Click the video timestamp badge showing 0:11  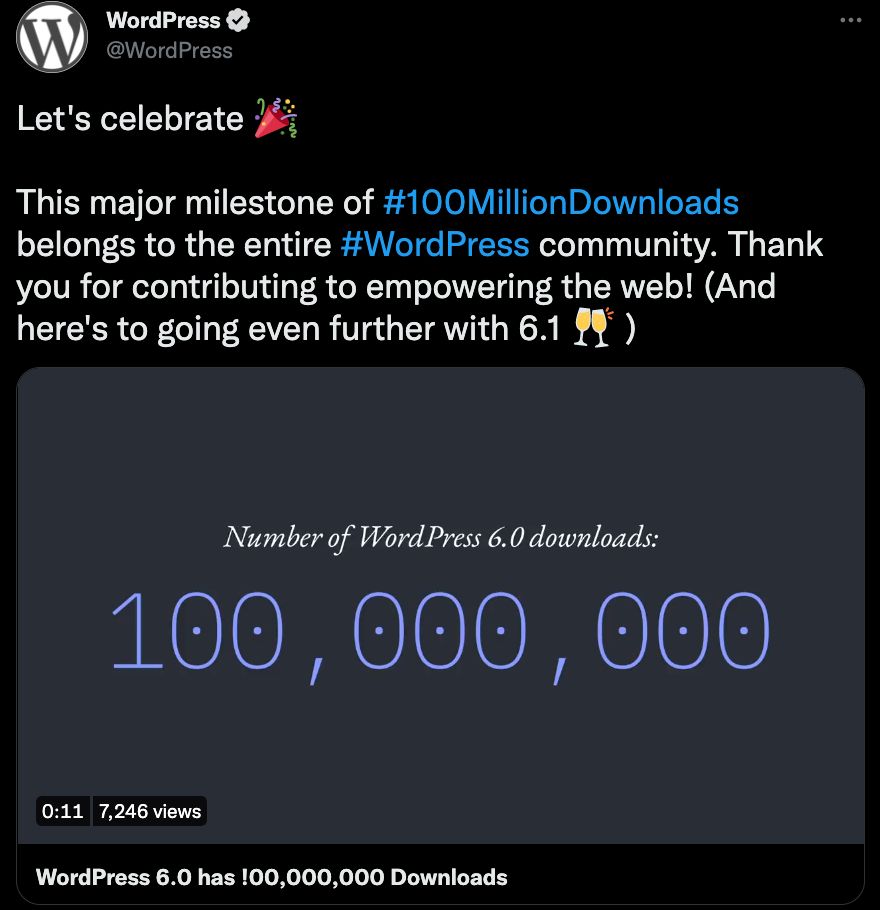coord(63,811)
